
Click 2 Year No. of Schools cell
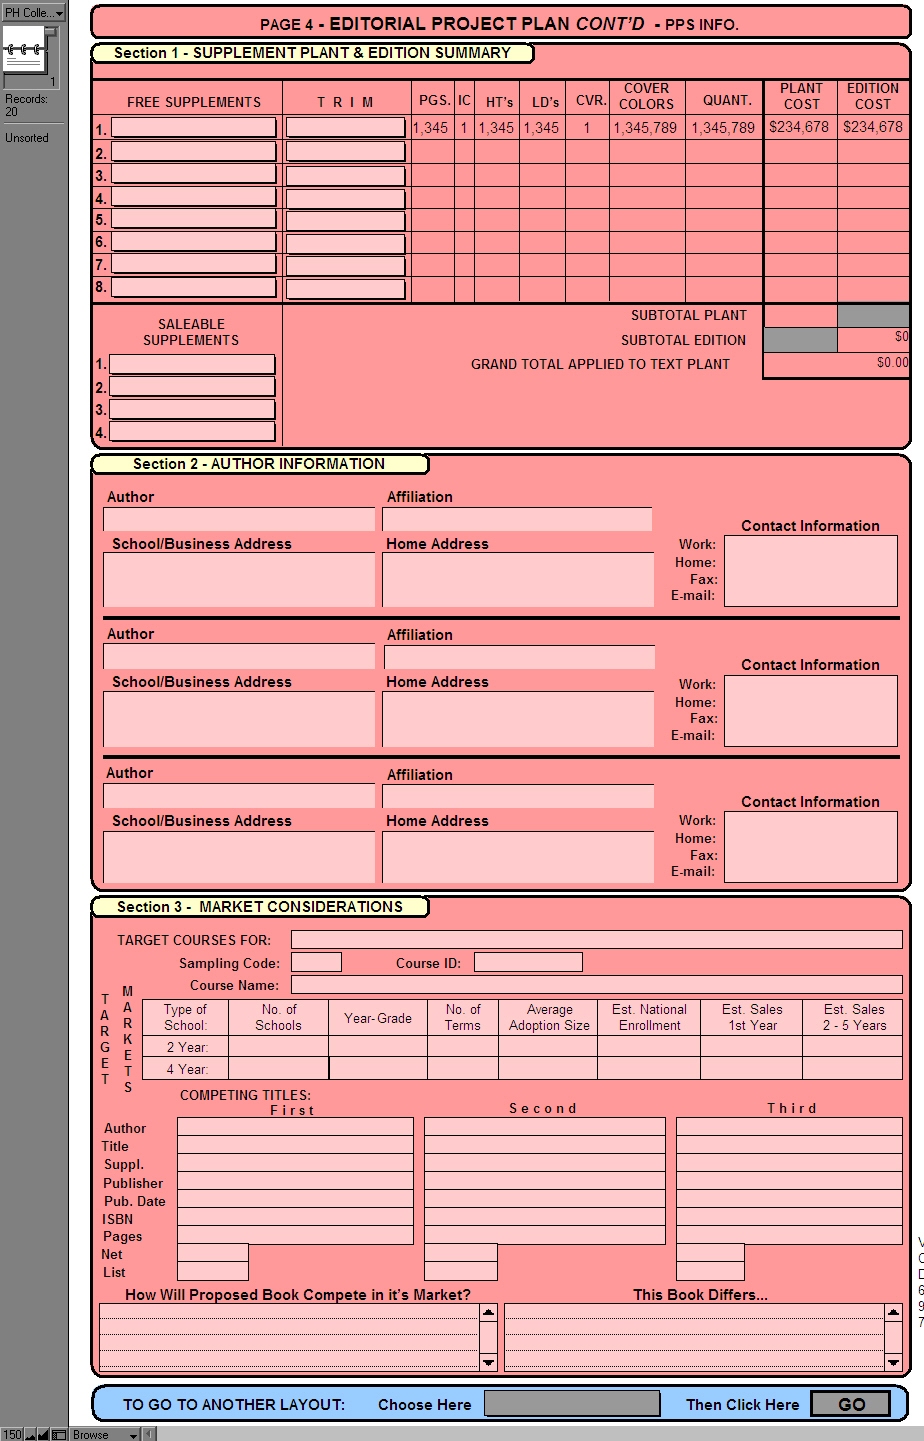pos(278,1047)
